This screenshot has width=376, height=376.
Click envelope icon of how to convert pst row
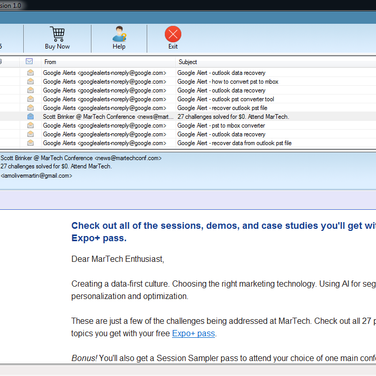pos(30,81)
